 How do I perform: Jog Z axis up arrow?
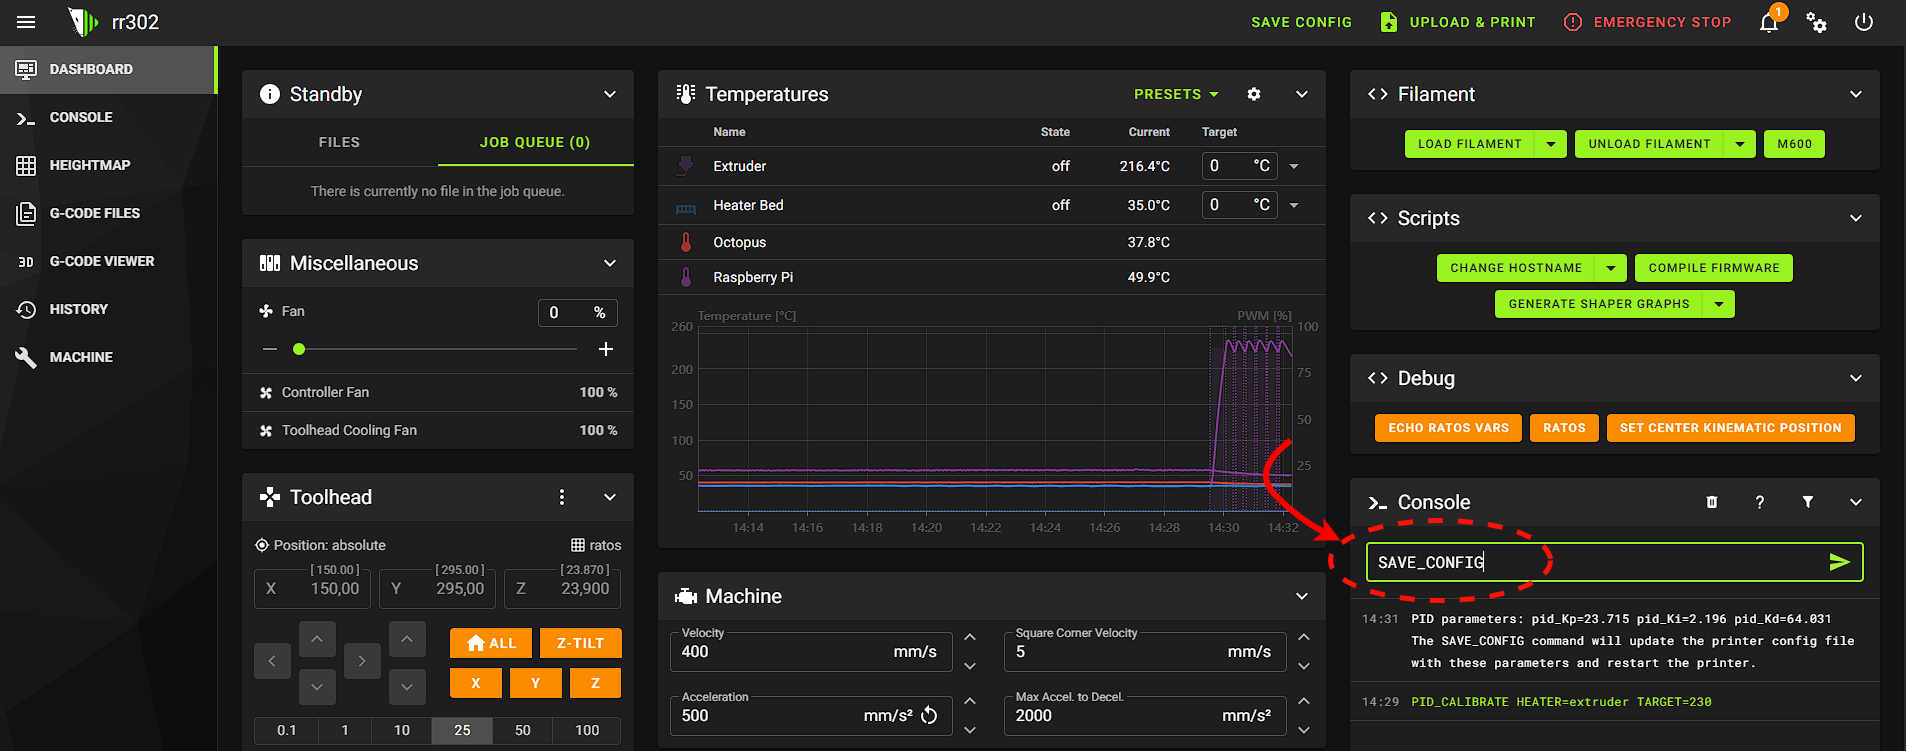pos(407,638)
